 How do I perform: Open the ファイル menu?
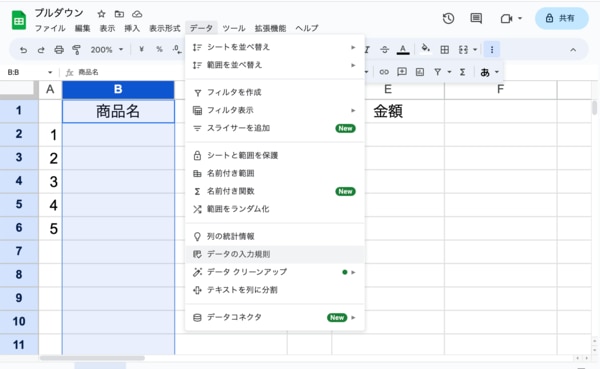(x=50, y=28)
